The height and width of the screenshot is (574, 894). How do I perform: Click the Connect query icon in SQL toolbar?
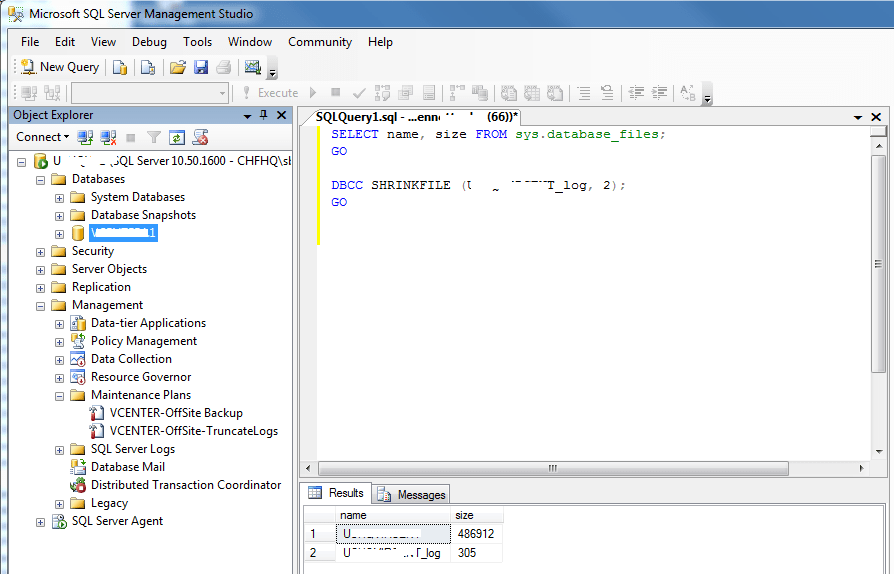(29, 93)
